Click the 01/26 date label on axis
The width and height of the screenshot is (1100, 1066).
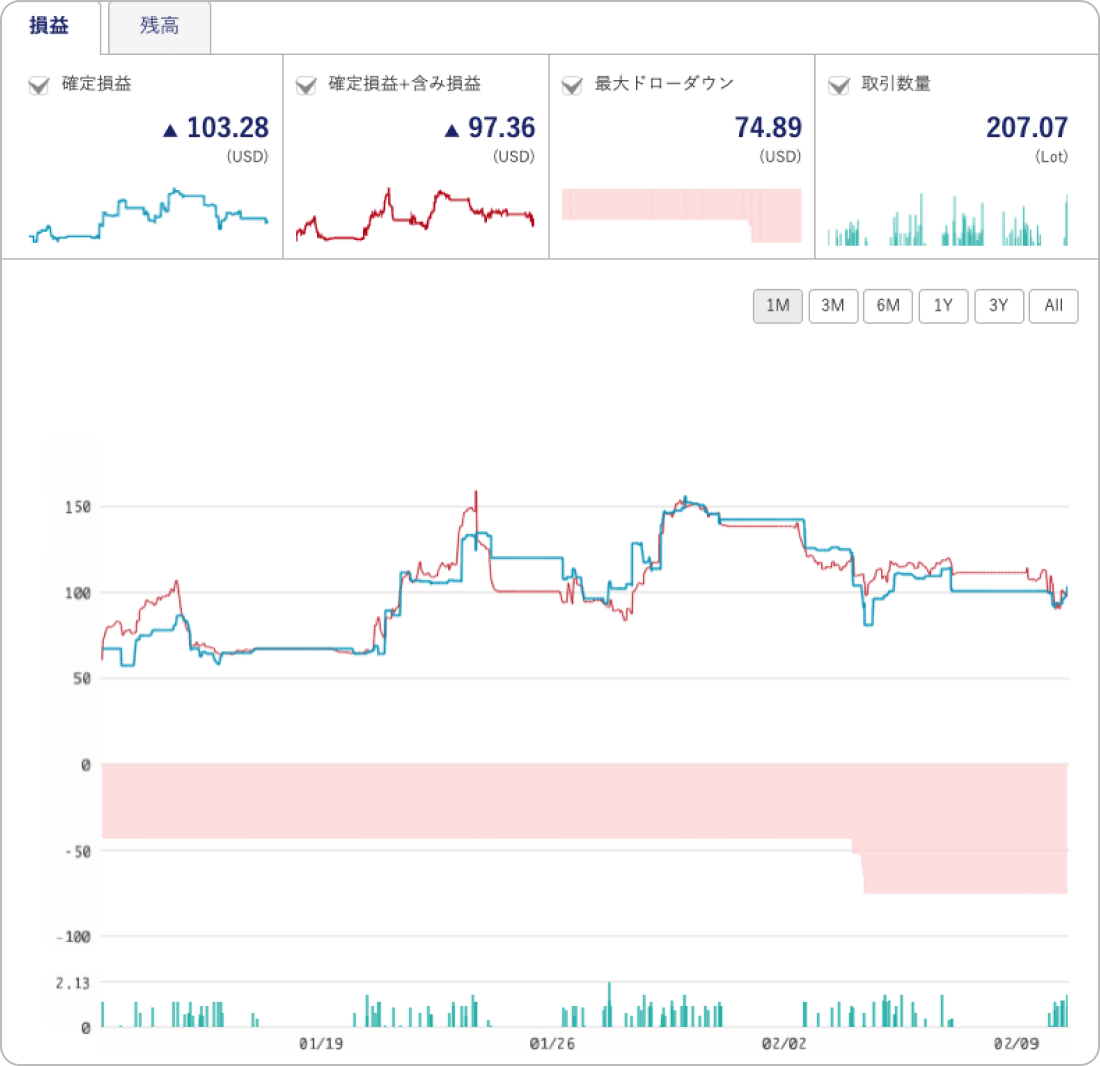click(552, 1044)
